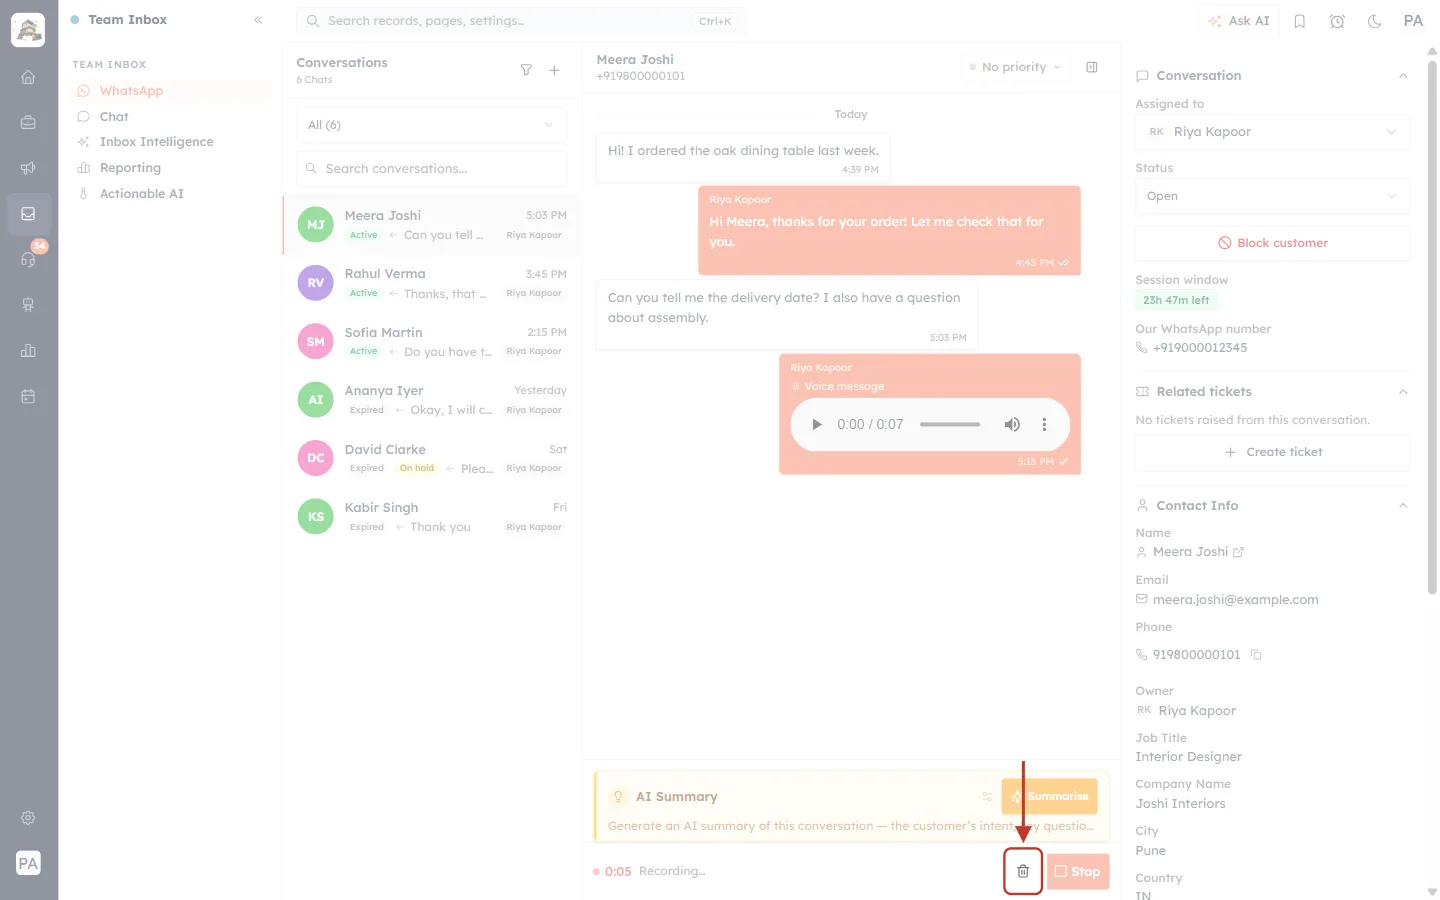The width and height of the screenshot is (1440, 900).
Task: Open settings gear in left rail
Action: point(28,818)
